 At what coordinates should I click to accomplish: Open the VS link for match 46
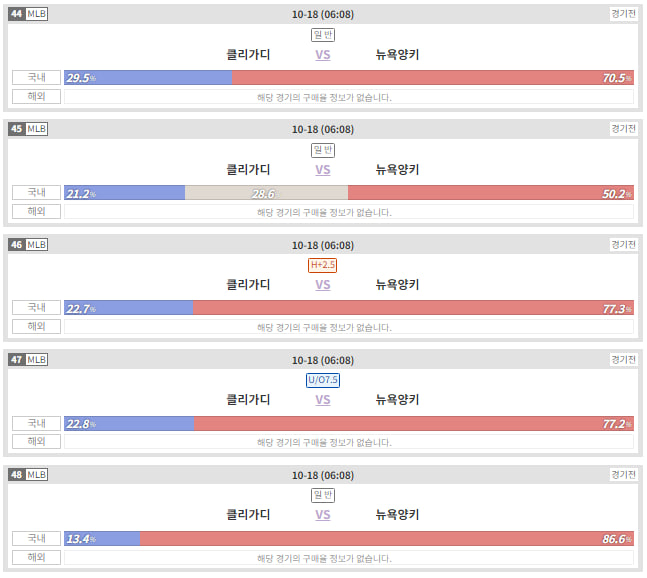pos(323,285)
